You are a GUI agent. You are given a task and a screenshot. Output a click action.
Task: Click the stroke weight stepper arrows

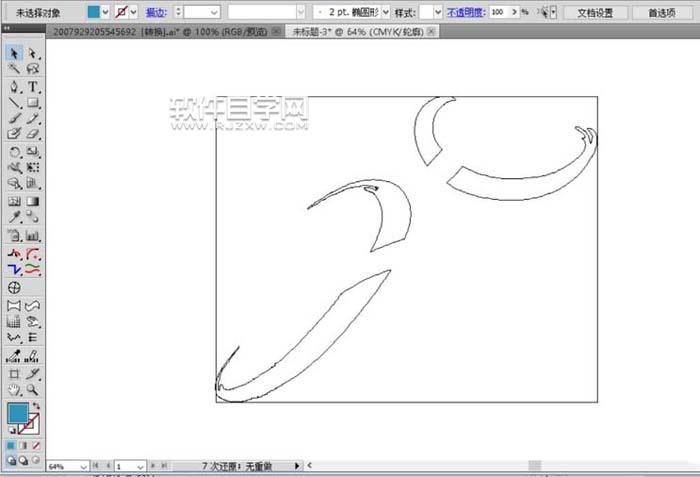[x=178, y=13]
